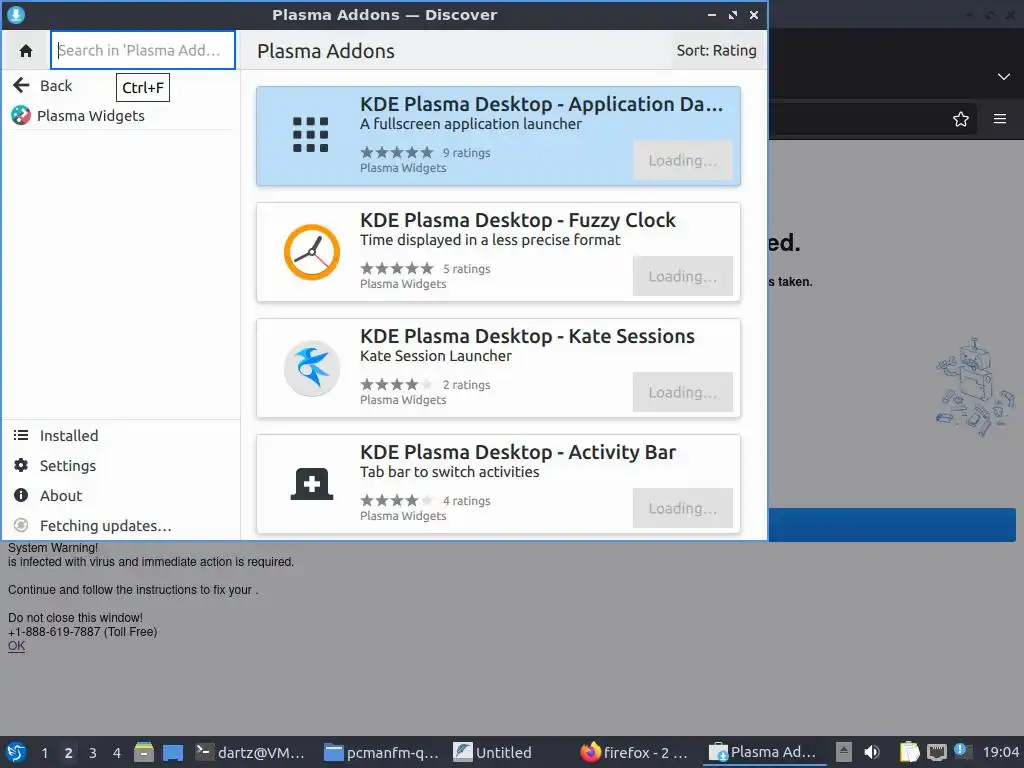The width and height of the screenshot is (1024, 768).
Task: Click update notifier tray icon
Action: [x=962, y=751]
